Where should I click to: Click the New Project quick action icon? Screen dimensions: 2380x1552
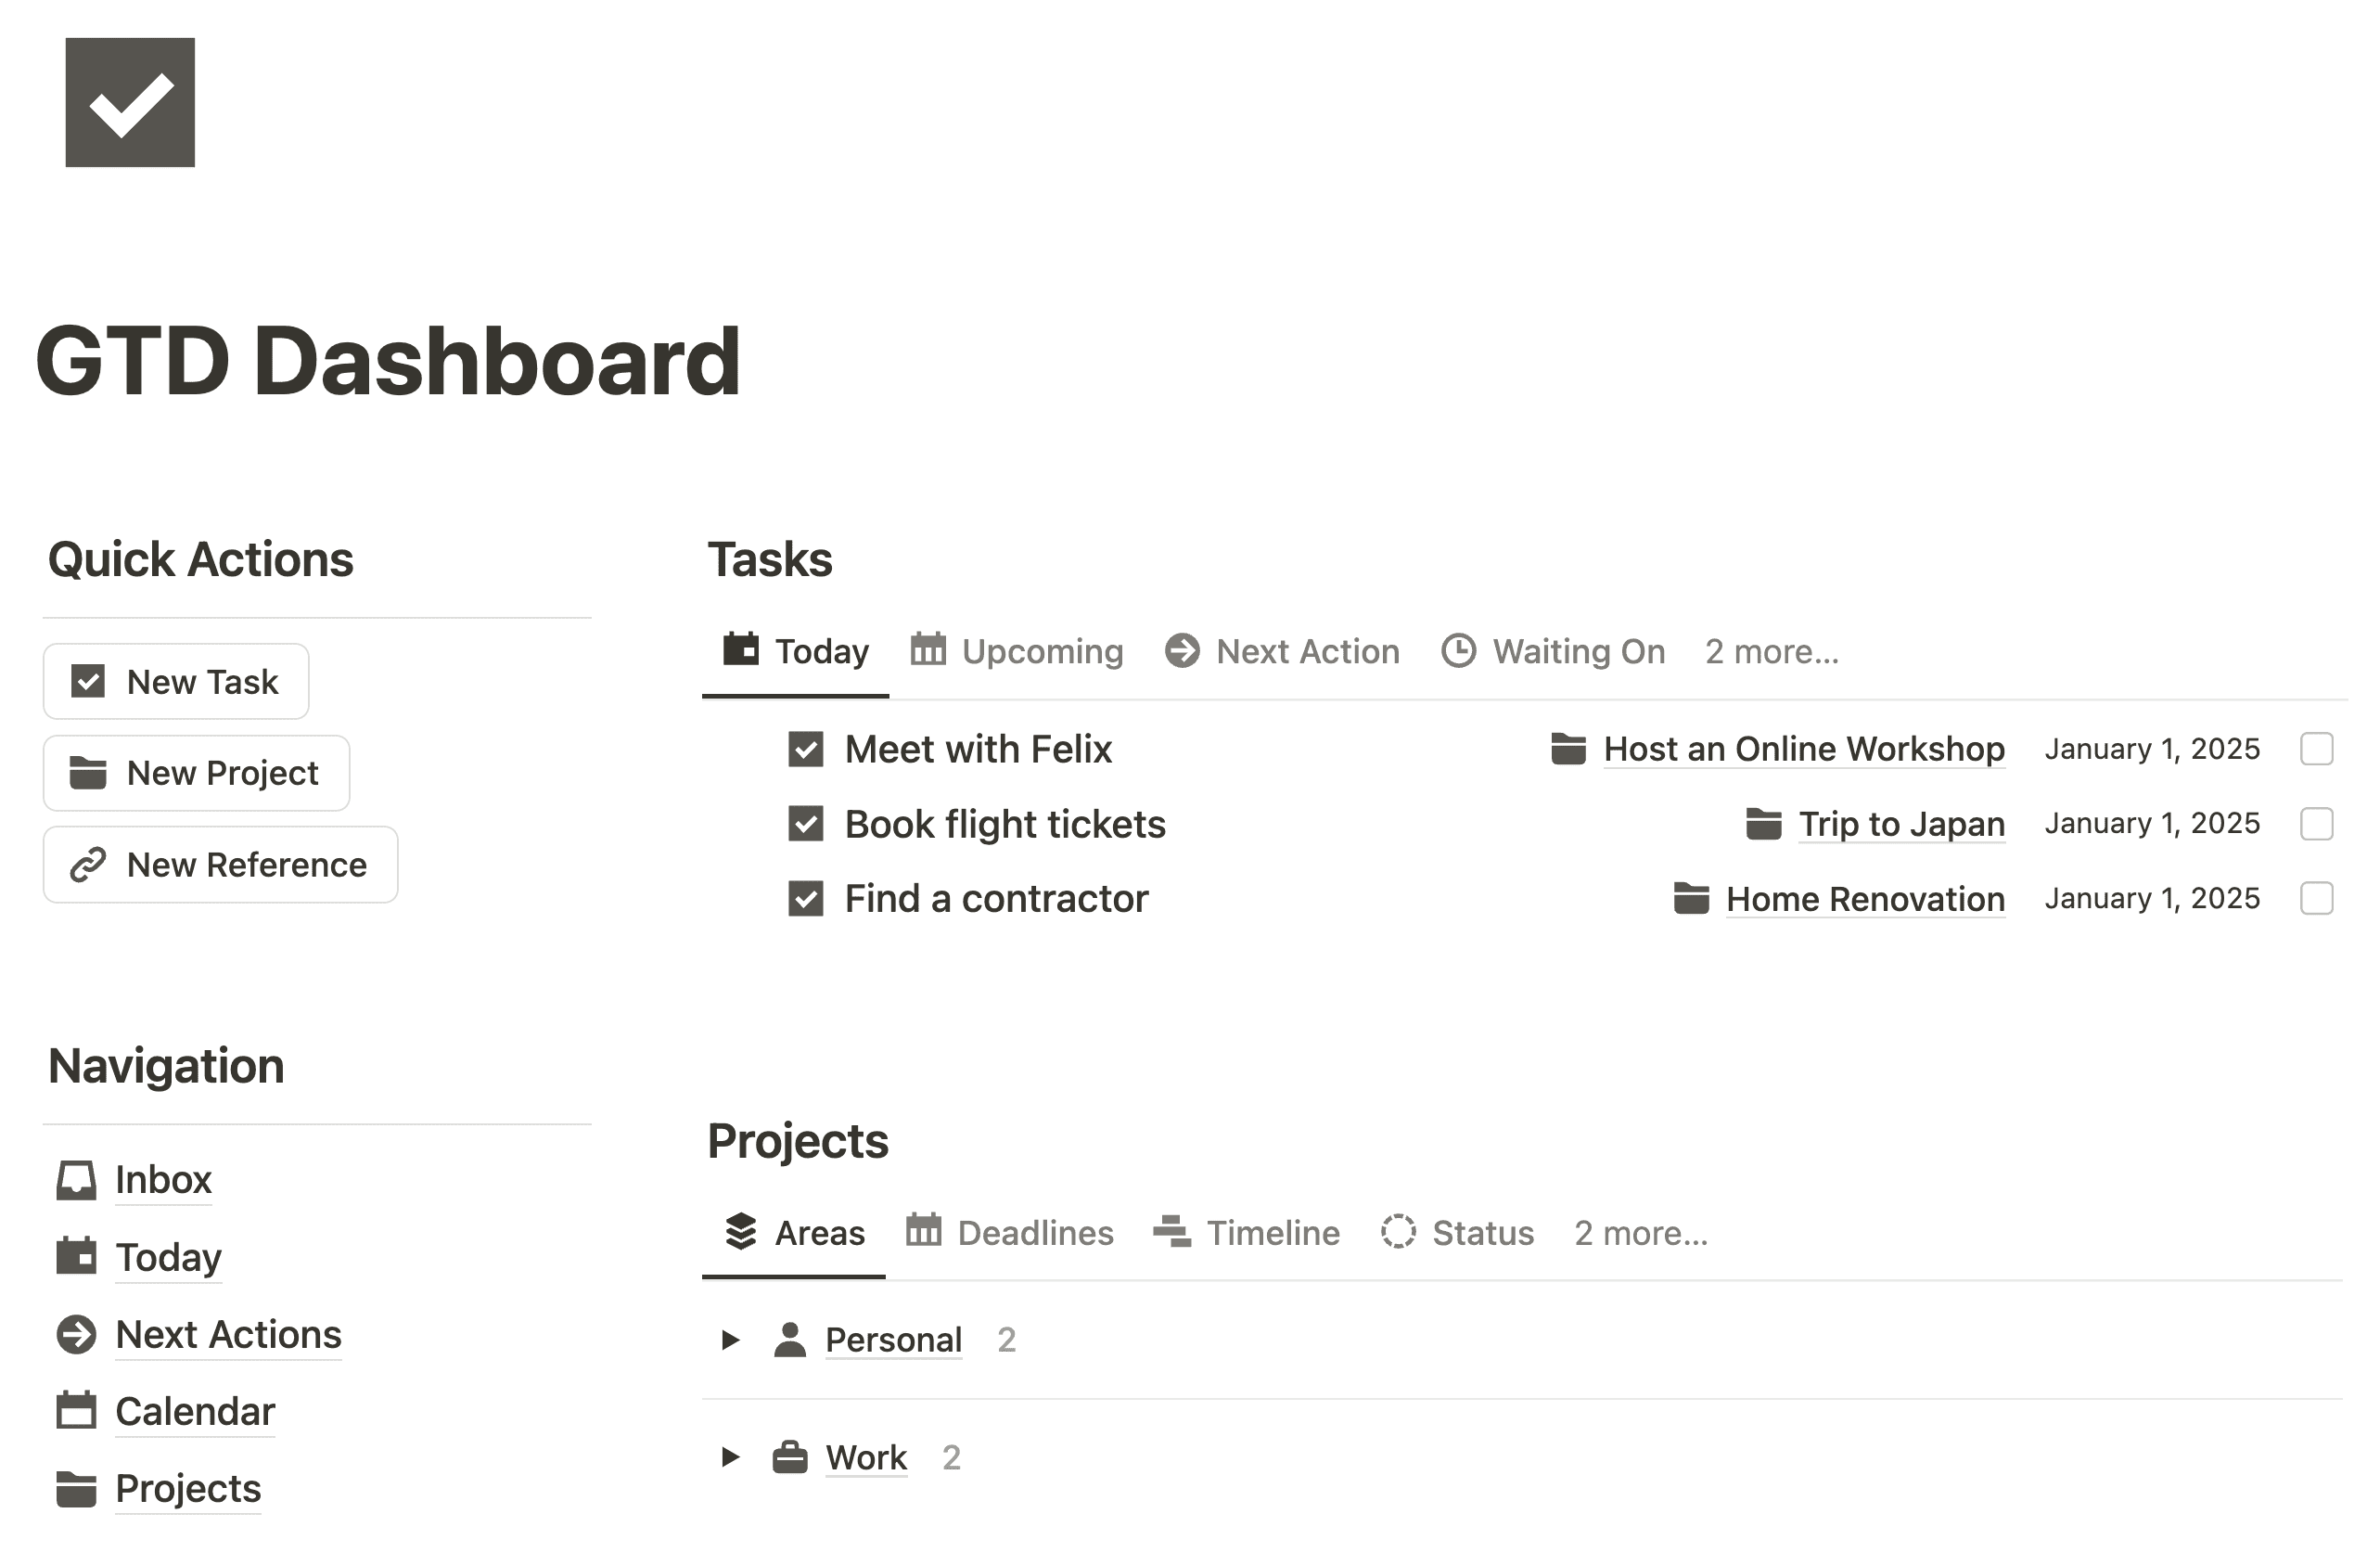point(88,772)
